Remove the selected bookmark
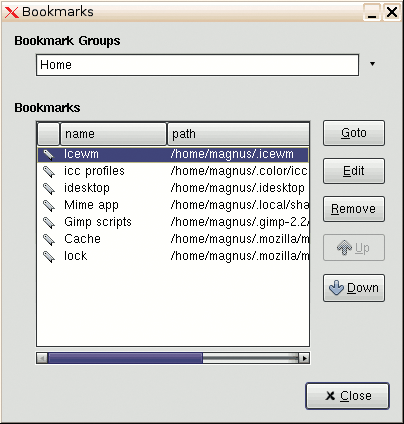Viewport: 404px width, 424px height. pyautogui.click(x=354, y=209)
